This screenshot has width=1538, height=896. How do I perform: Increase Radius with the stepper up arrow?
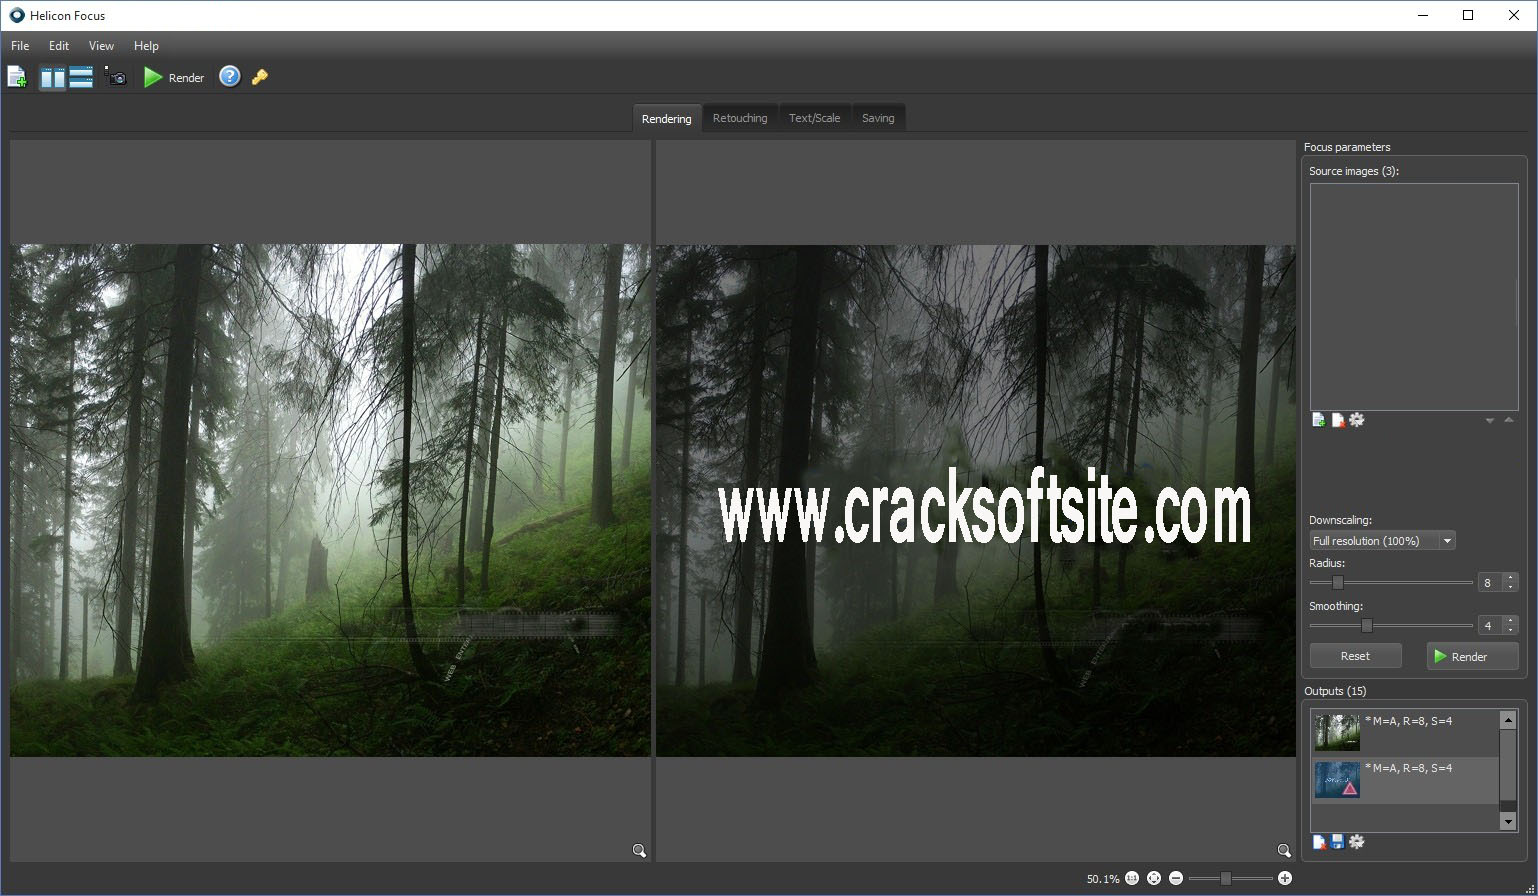1510,578
